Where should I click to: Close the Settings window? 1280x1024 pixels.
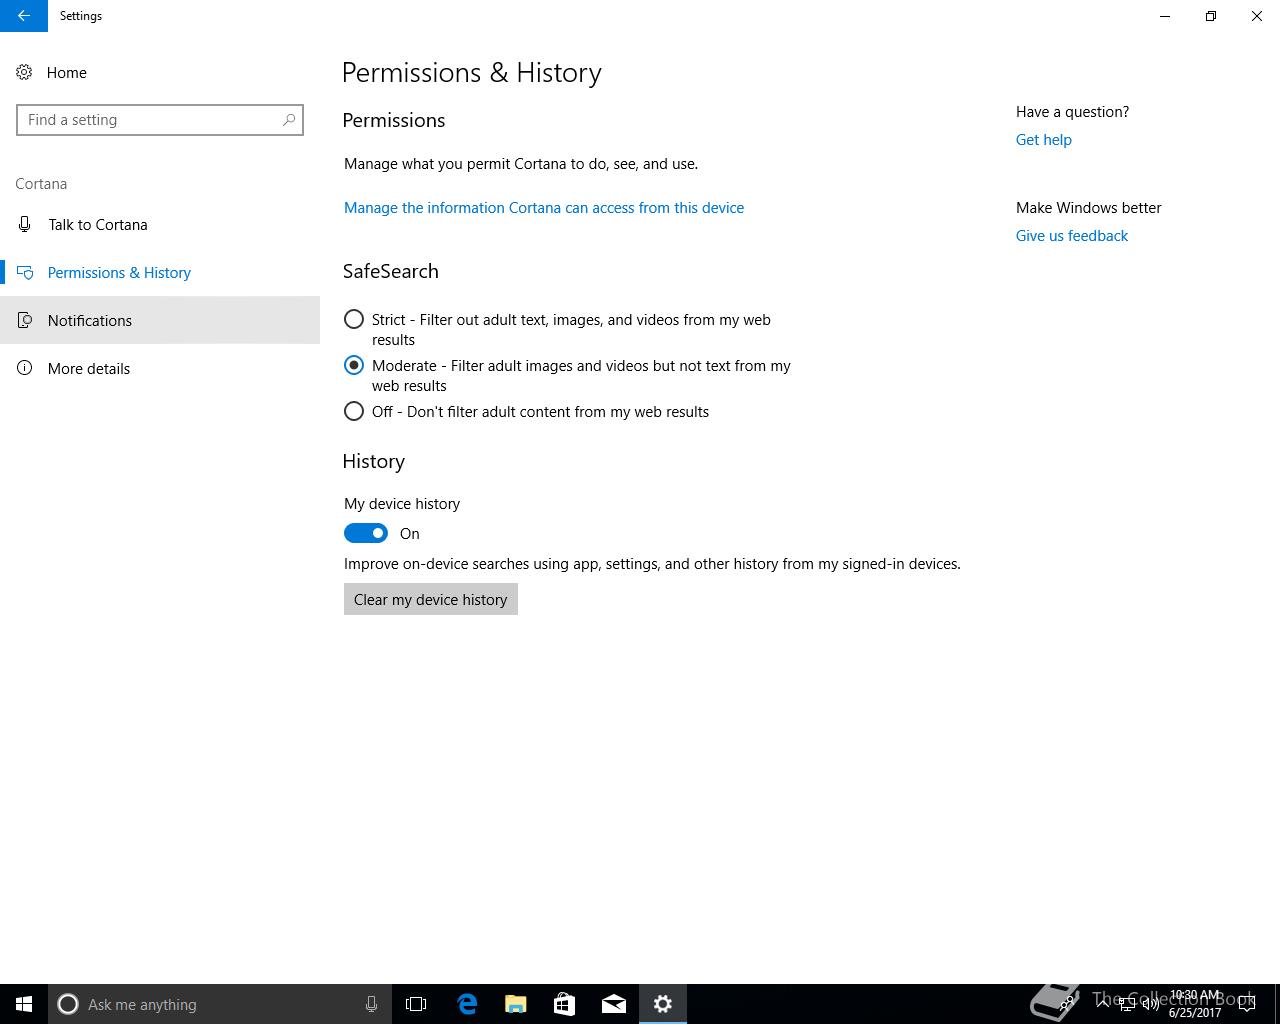tap(1257, 16)
